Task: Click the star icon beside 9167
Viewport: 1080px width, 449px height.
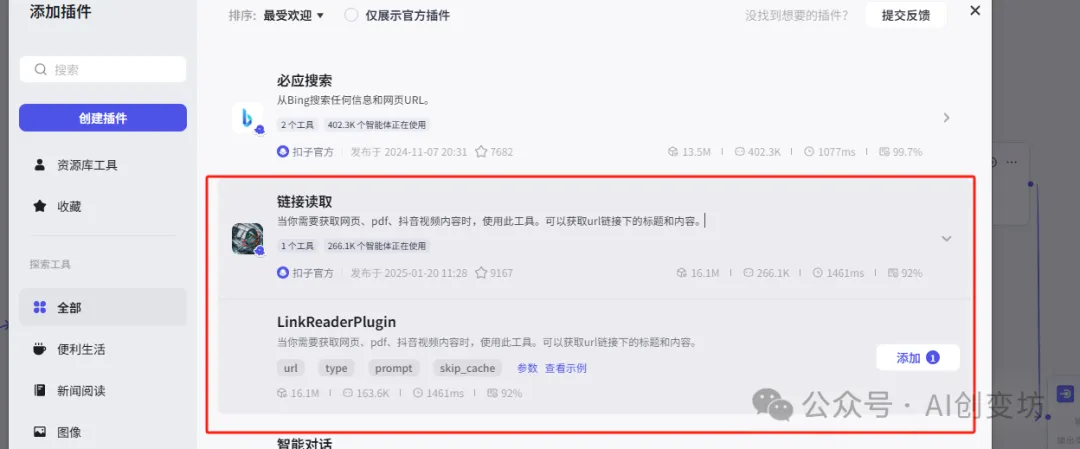Action: click(481, 273)
